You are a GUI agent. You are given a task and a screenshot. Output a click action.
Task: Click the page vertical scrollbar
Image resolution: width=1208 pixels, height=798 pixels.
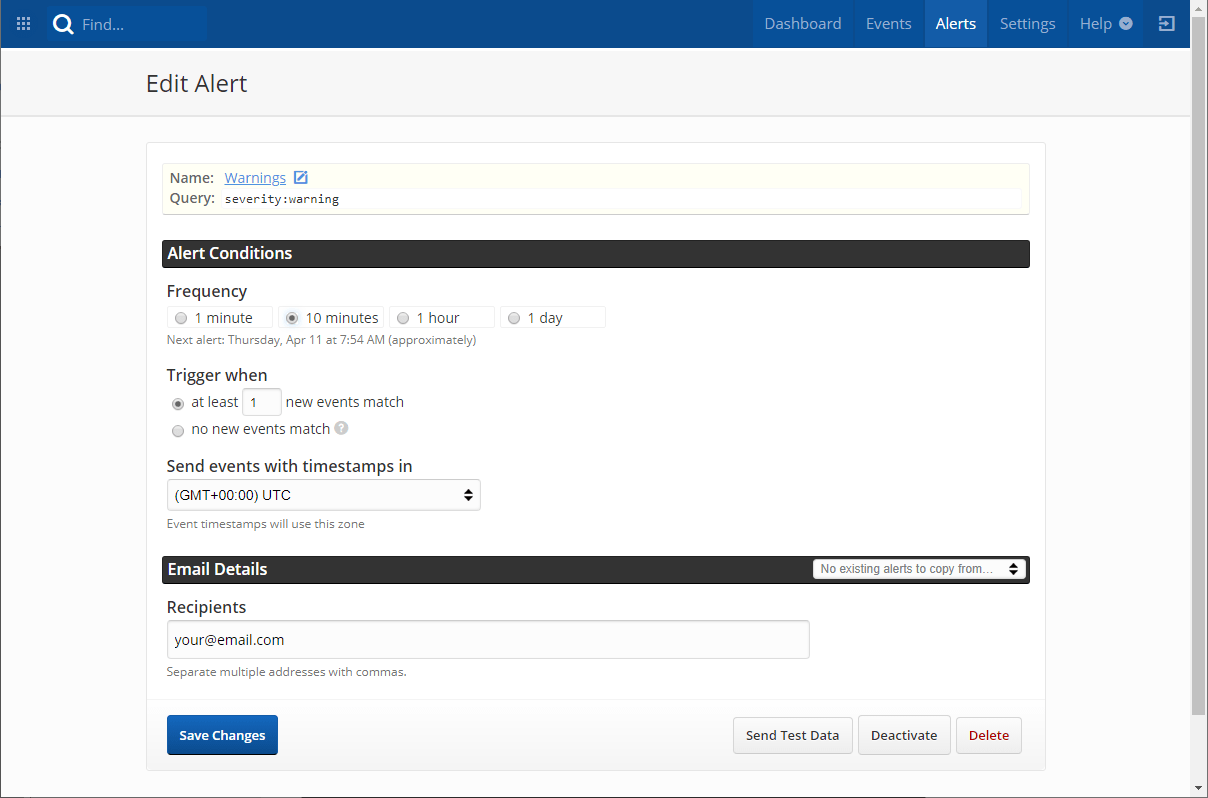point(1199,400)
